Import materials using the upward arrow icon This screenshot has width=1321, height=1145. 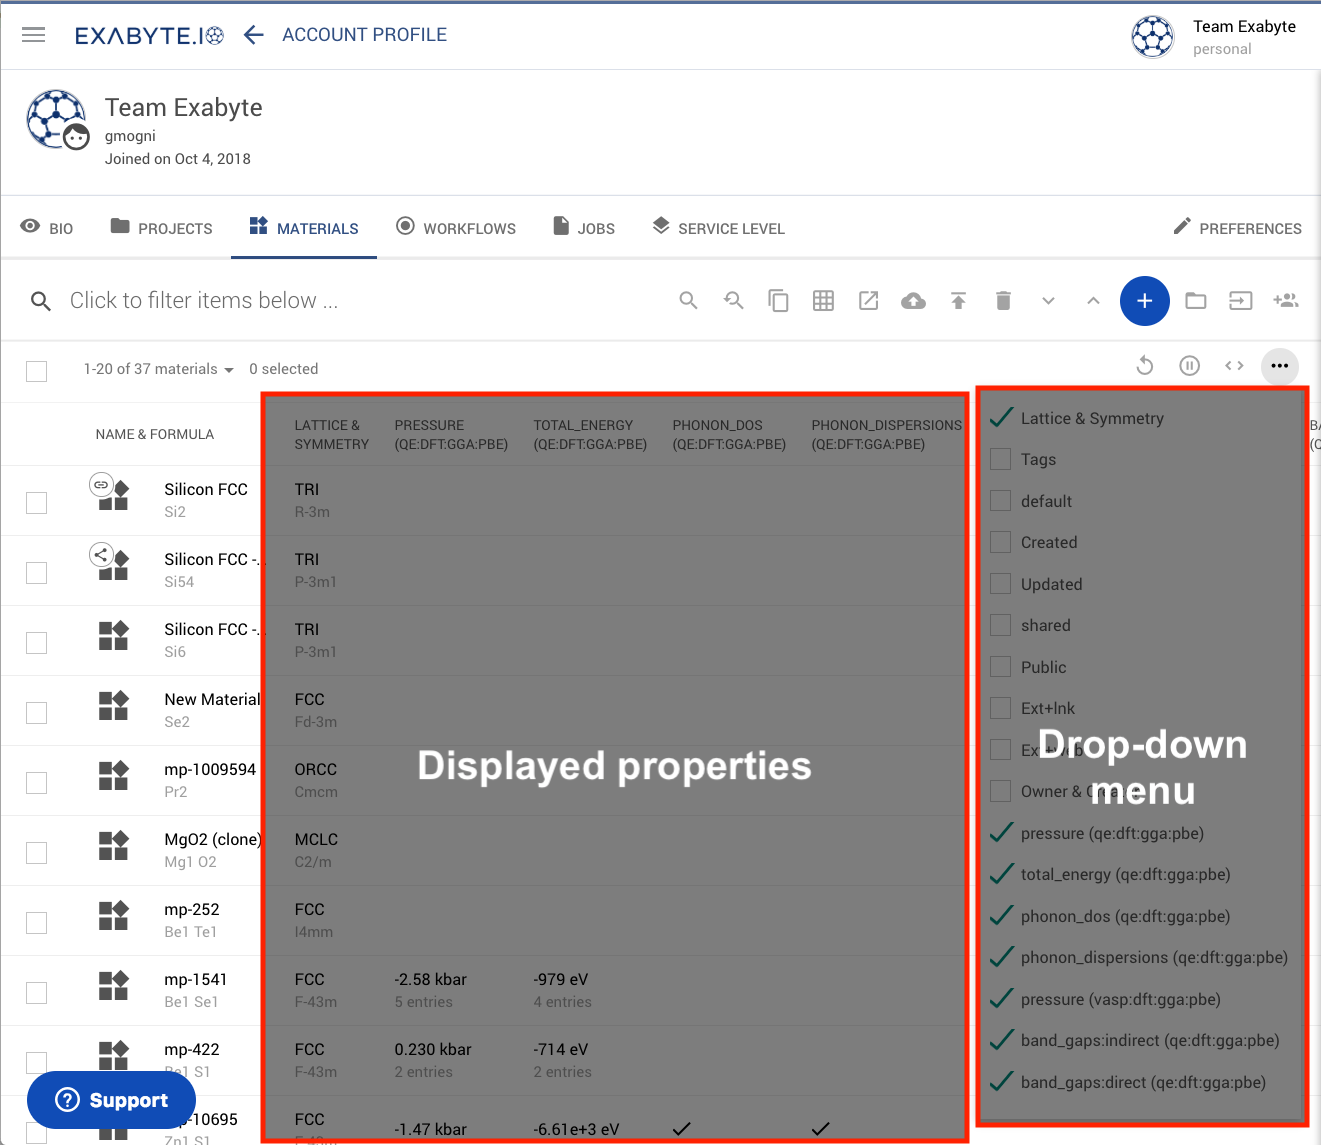pyautogui.click(x=958, y=300)
